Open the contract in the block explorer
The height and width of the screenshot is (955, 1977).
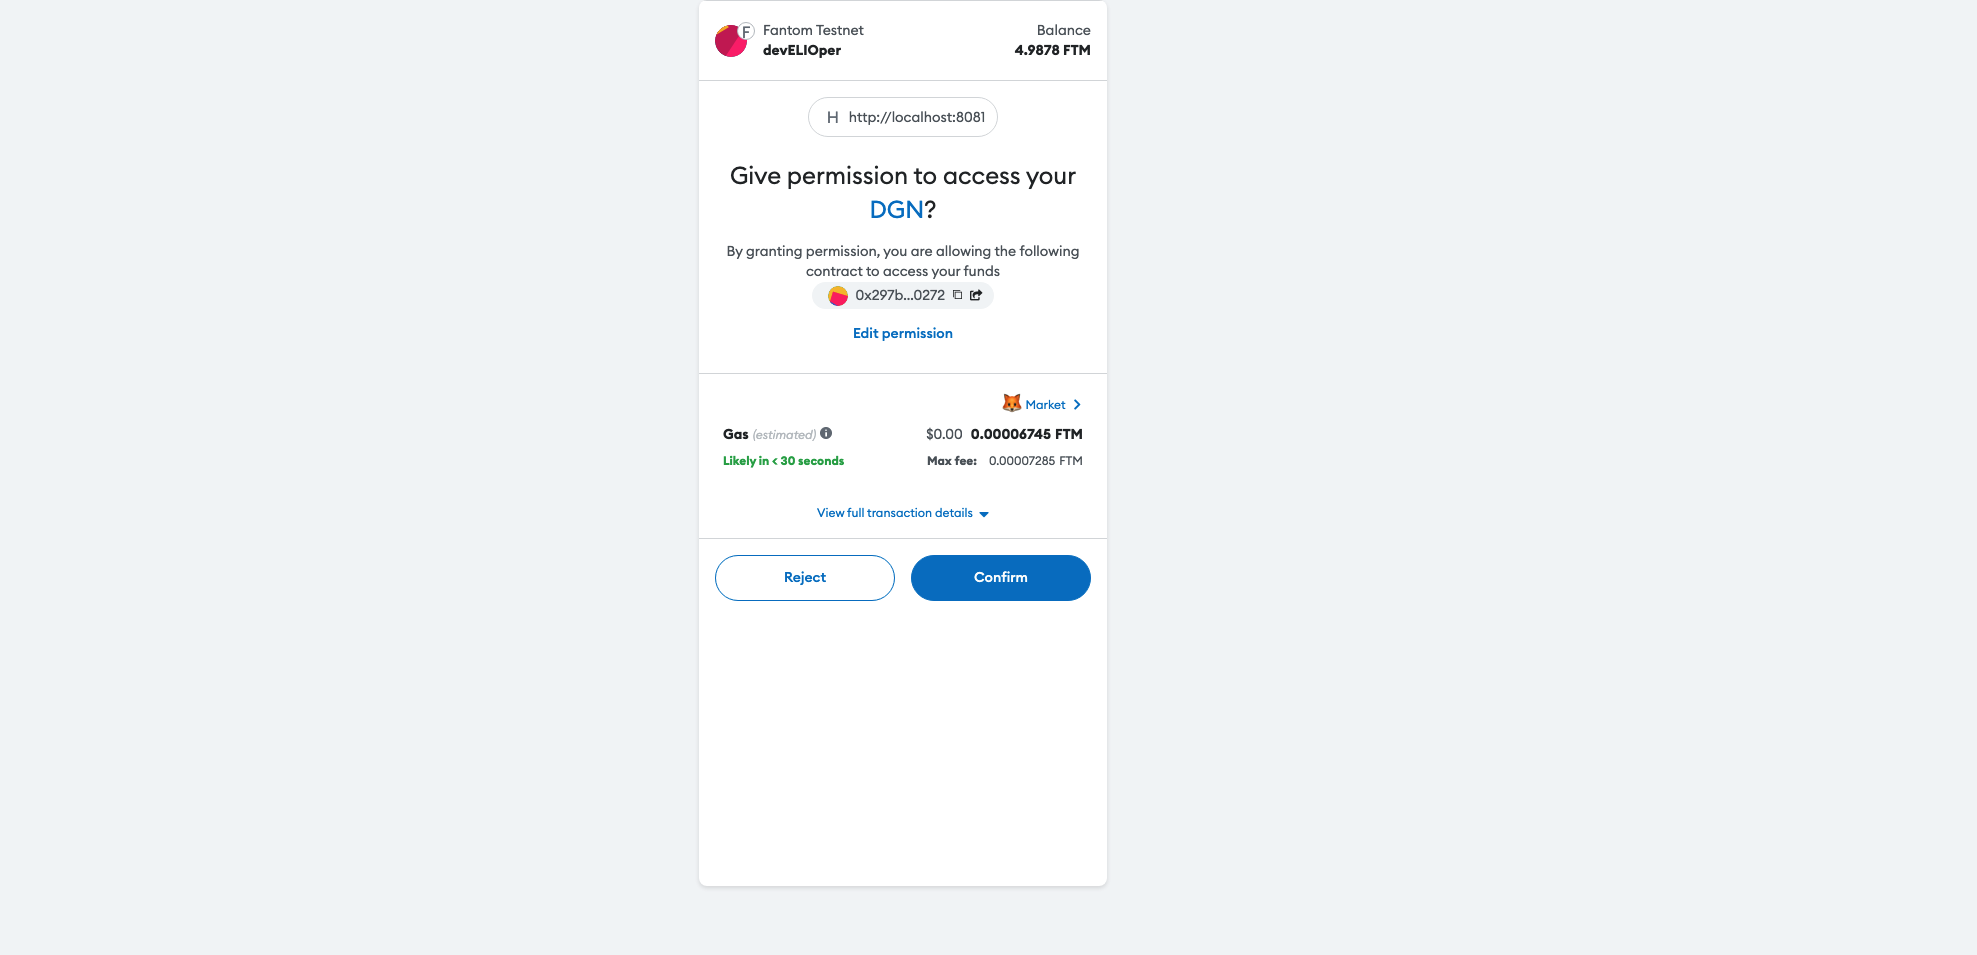point(978,295)
